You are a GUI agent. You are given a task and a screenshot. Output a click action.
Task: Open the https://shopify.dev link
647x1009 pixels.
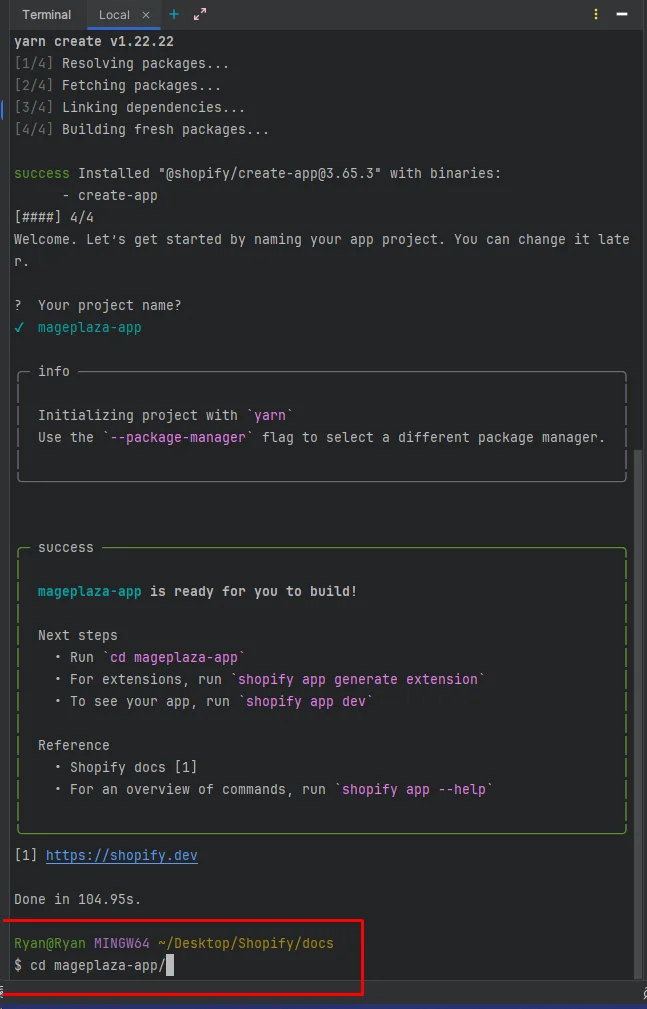tap(121, 855)
